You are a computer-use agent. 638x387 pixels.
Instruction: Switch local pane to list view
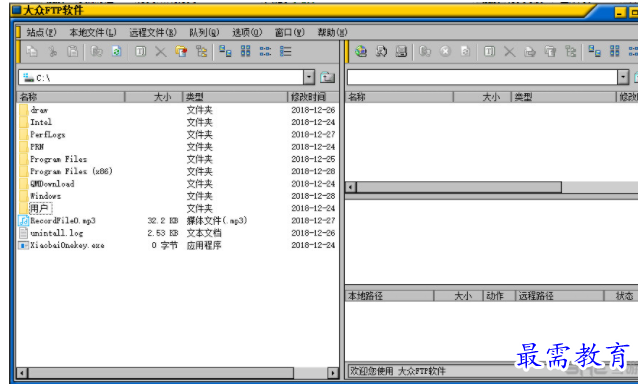tap(266, 52)
